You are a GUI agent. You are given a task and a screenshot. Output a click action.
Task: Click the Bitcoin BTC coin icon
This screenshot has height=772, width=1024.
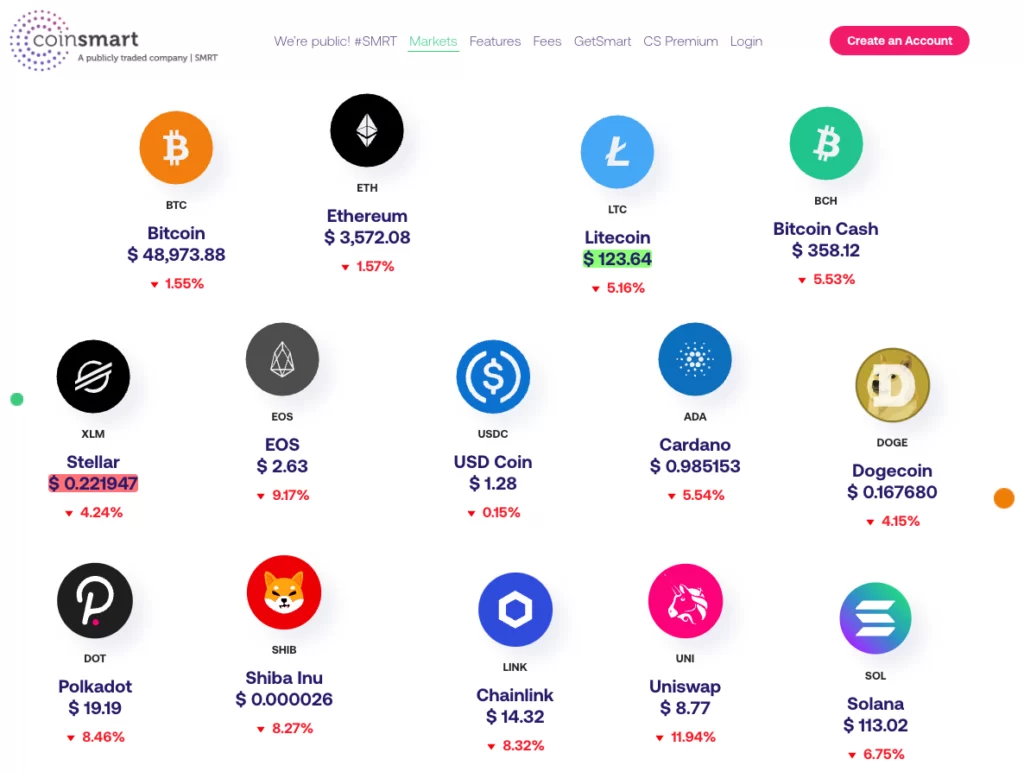[176, 146]
